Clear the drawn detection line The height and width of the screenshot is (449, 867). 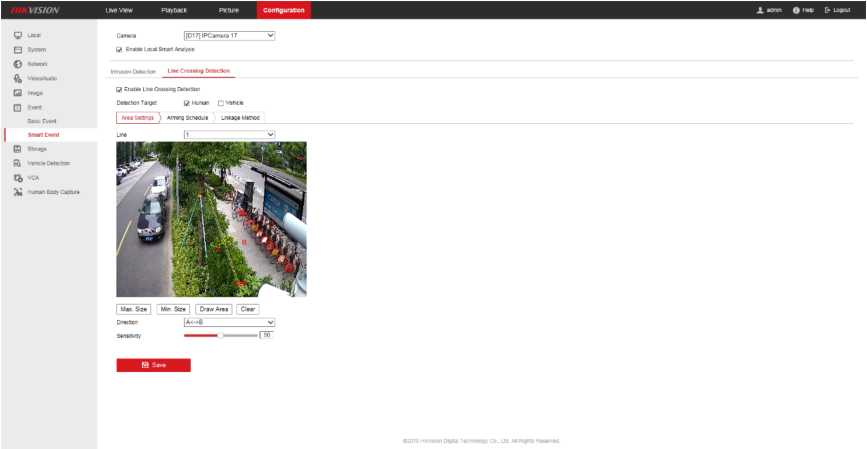tap(248, 310)
